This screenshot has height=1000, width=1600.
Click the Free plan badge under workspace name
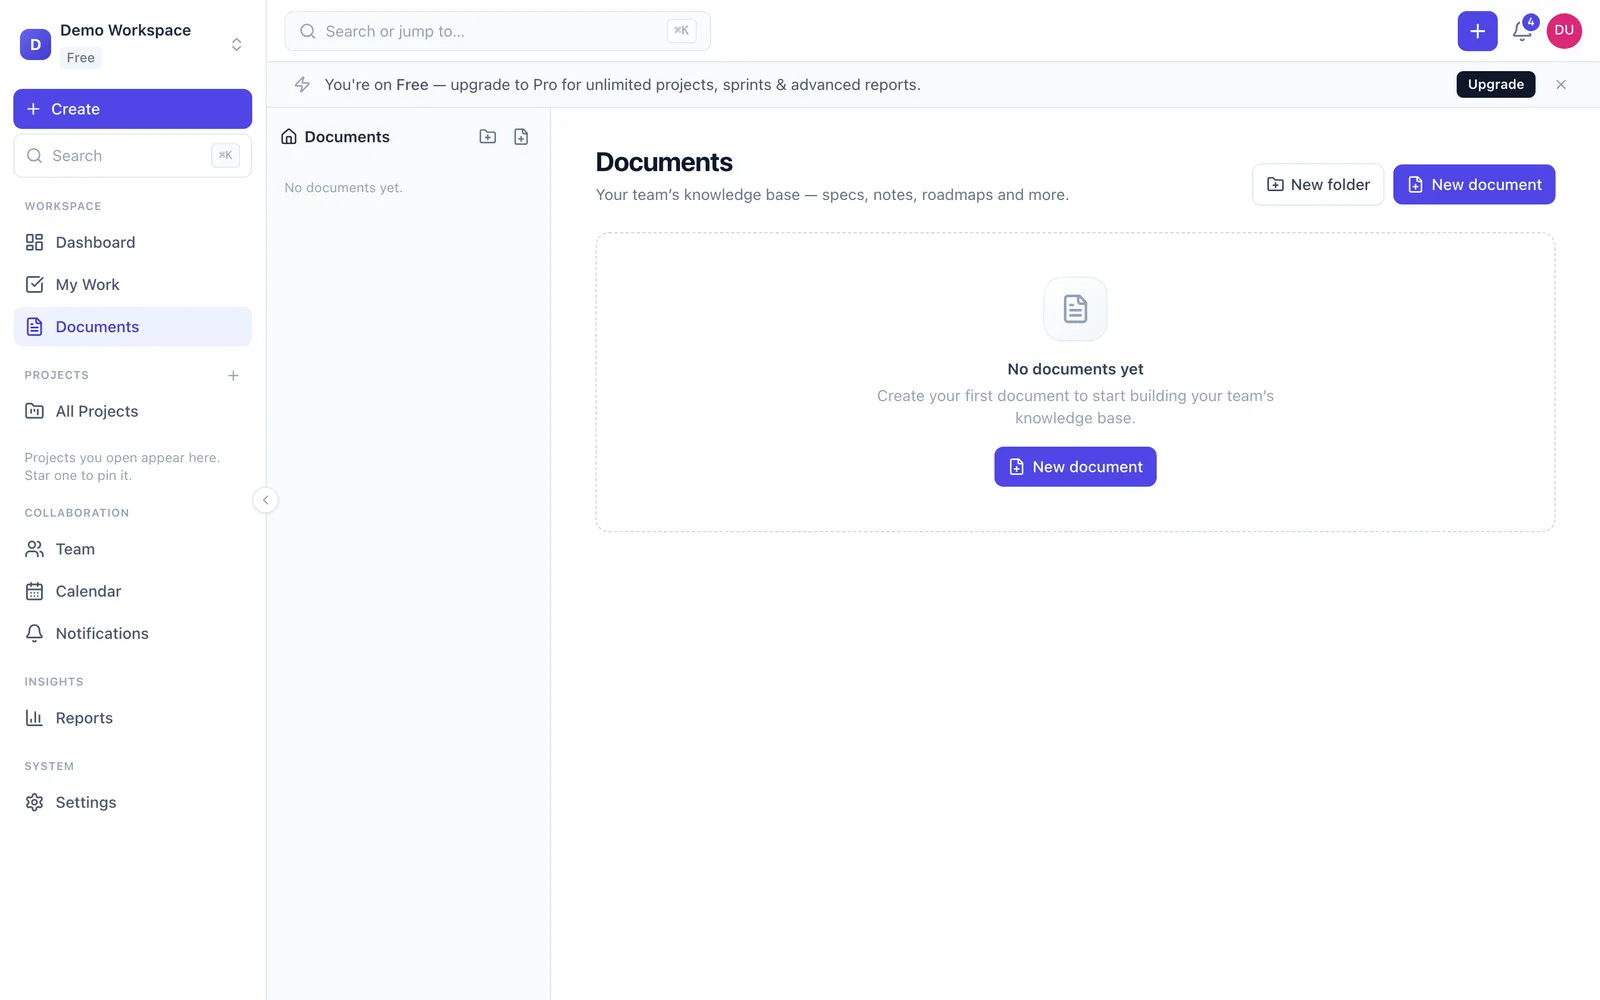(x=81, y=58)
